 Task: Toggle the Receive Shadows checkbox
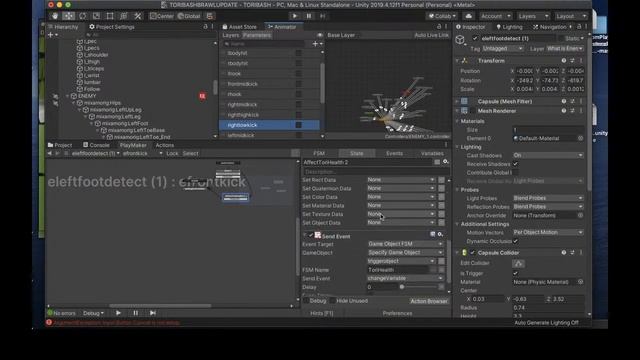[x=515, y=164]
